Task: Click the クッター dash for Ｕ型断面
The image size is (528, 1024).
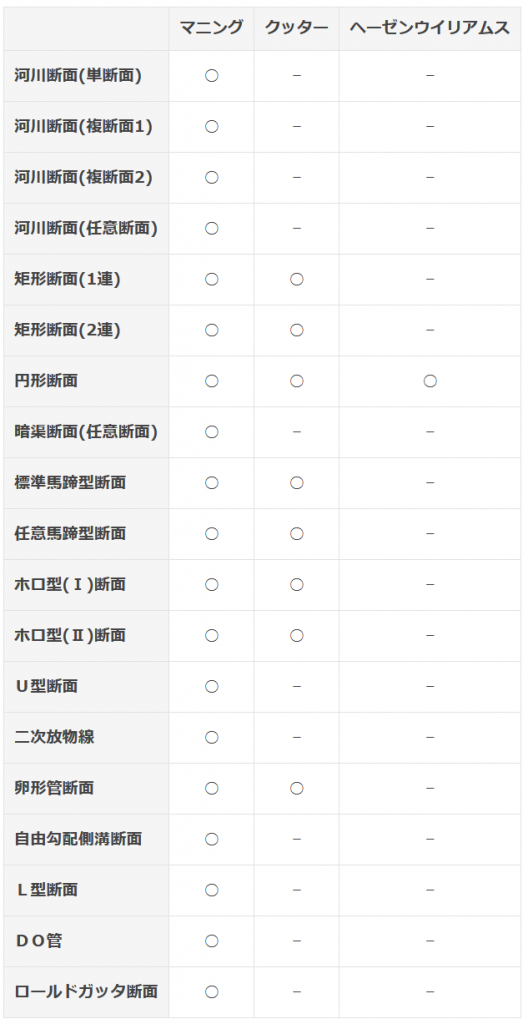Action: click(x=297, y=687)
